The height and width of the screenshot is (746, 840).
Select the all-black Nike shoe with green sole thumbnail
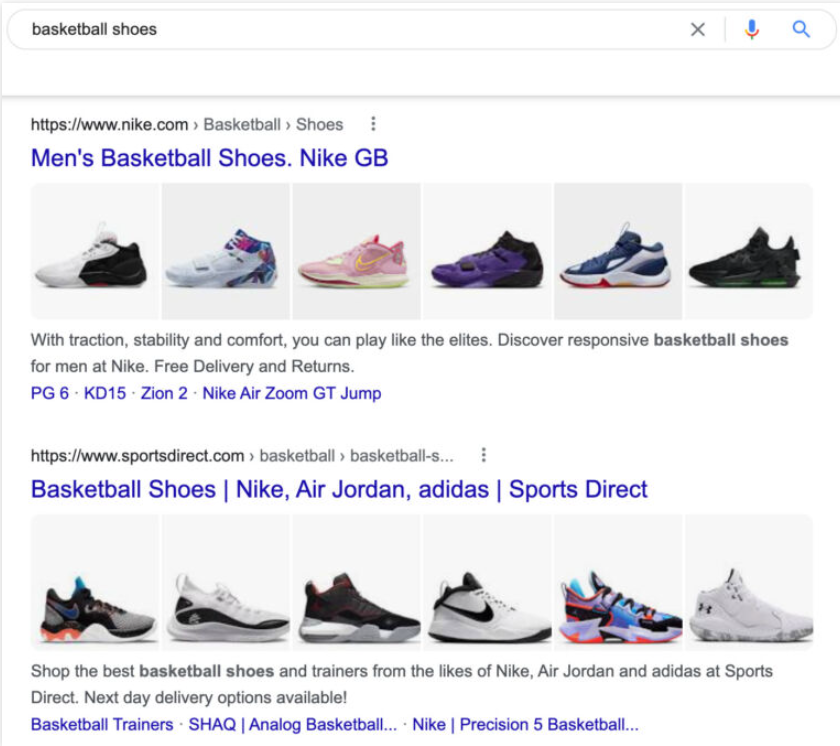coord(749,251)
